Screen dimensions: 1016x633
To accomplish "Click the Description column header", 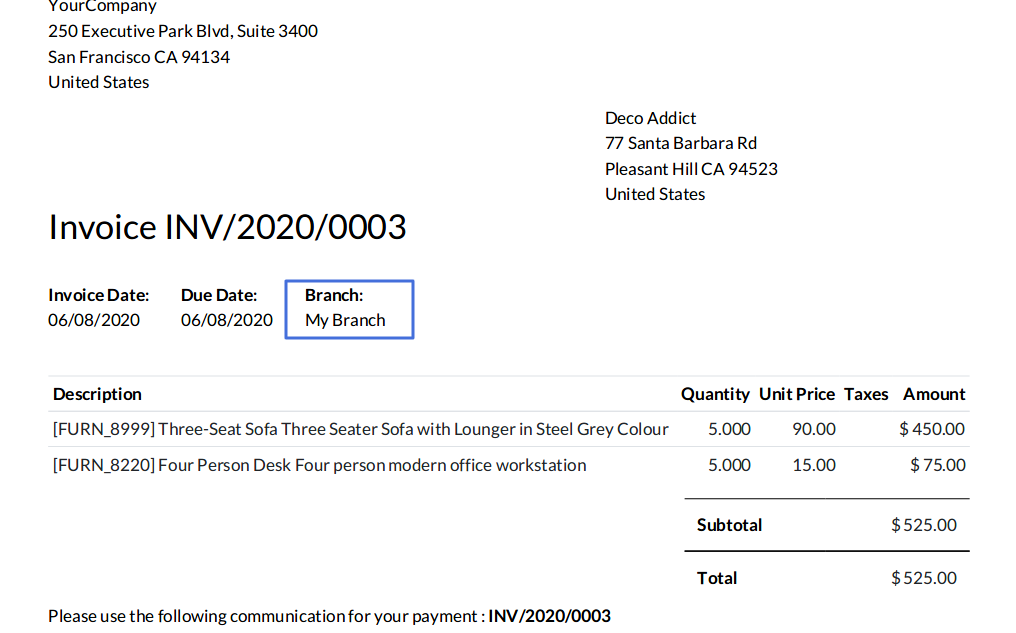I will (97, 394).
